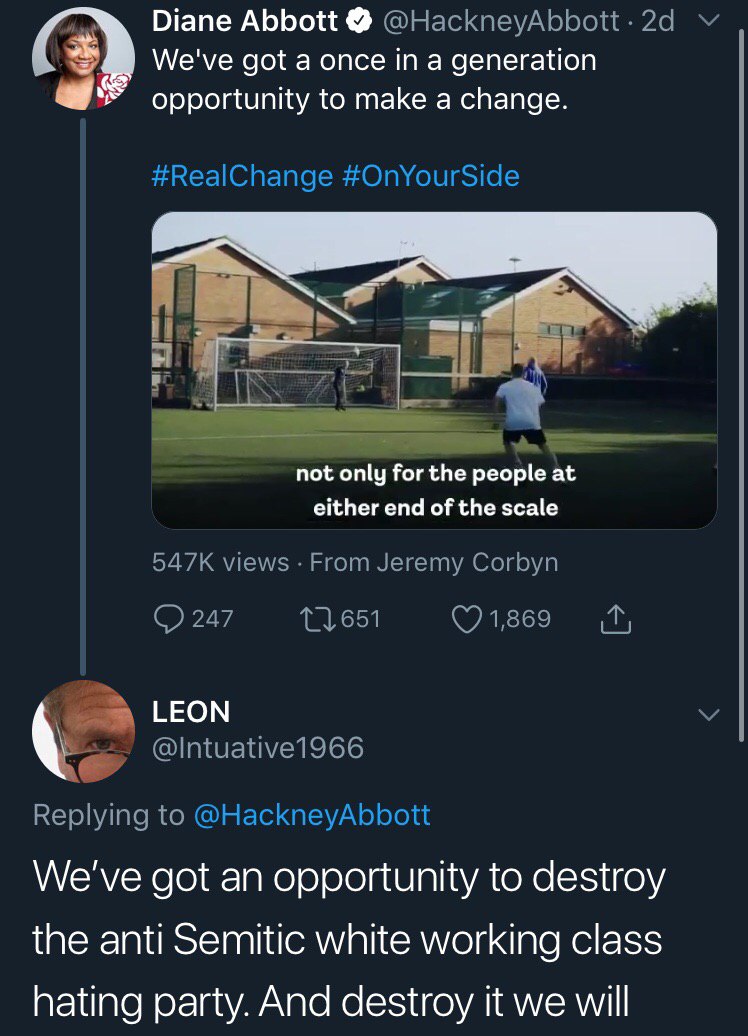The width and height of the screenshot is (748, 1036).
Task: Expand the chevron menu on Diane Abbott's tweet
Action: pyautogui.click(x=709, y=20)
